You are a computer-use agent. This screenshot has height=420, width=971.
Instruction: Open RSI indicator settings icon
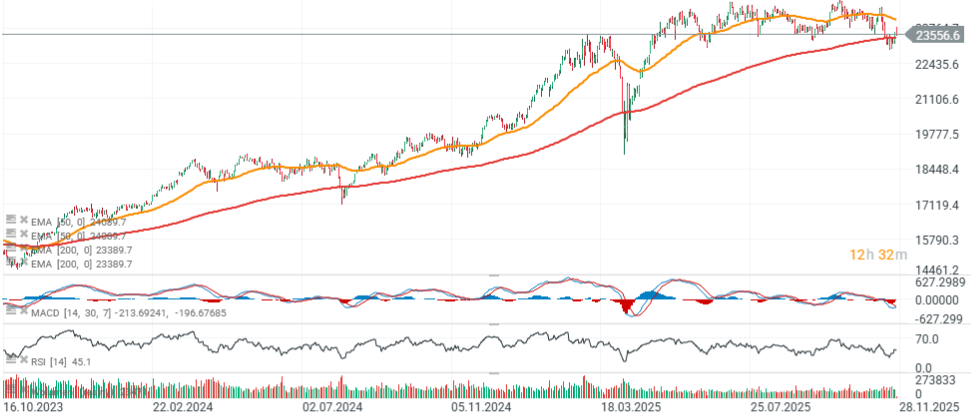click(9, 360)
